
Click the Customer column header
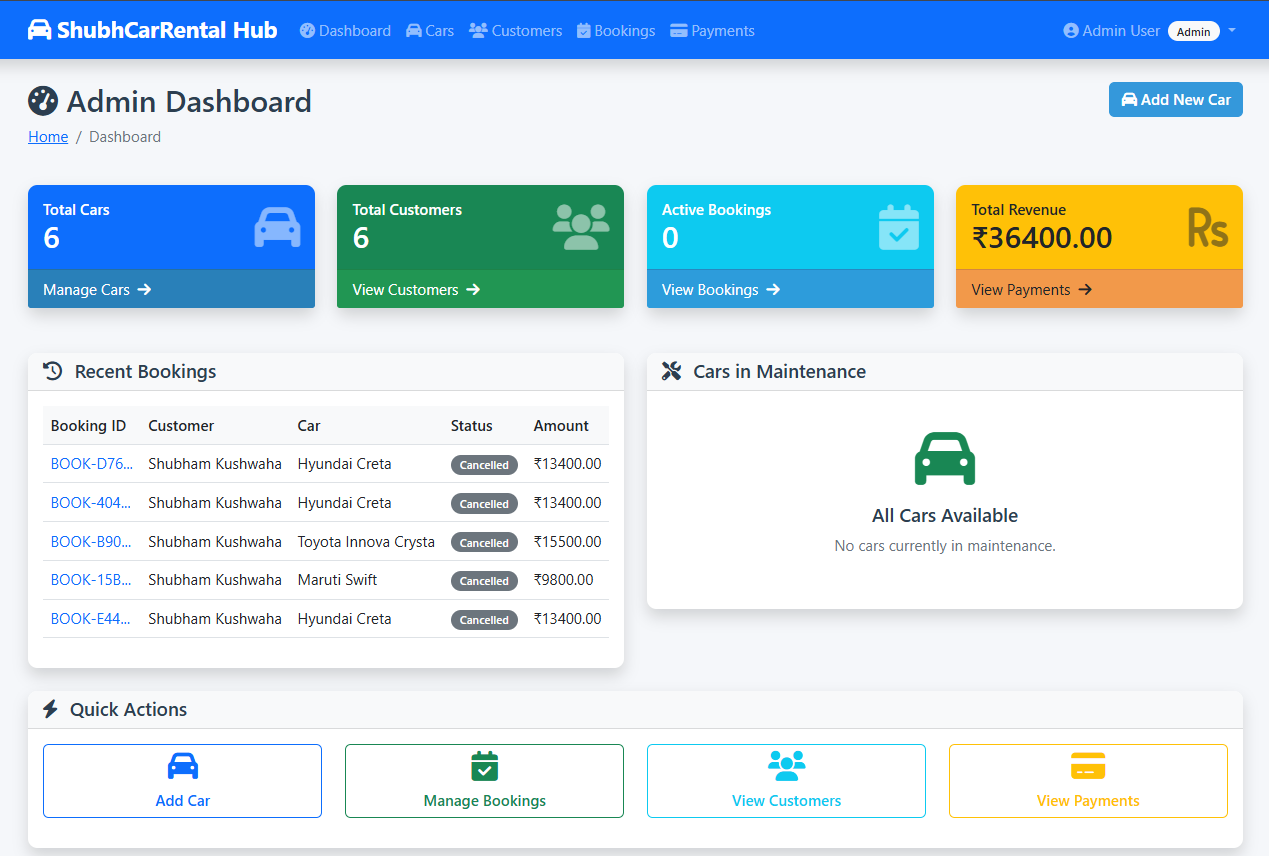pyautogui.click(x=181, y=426)
